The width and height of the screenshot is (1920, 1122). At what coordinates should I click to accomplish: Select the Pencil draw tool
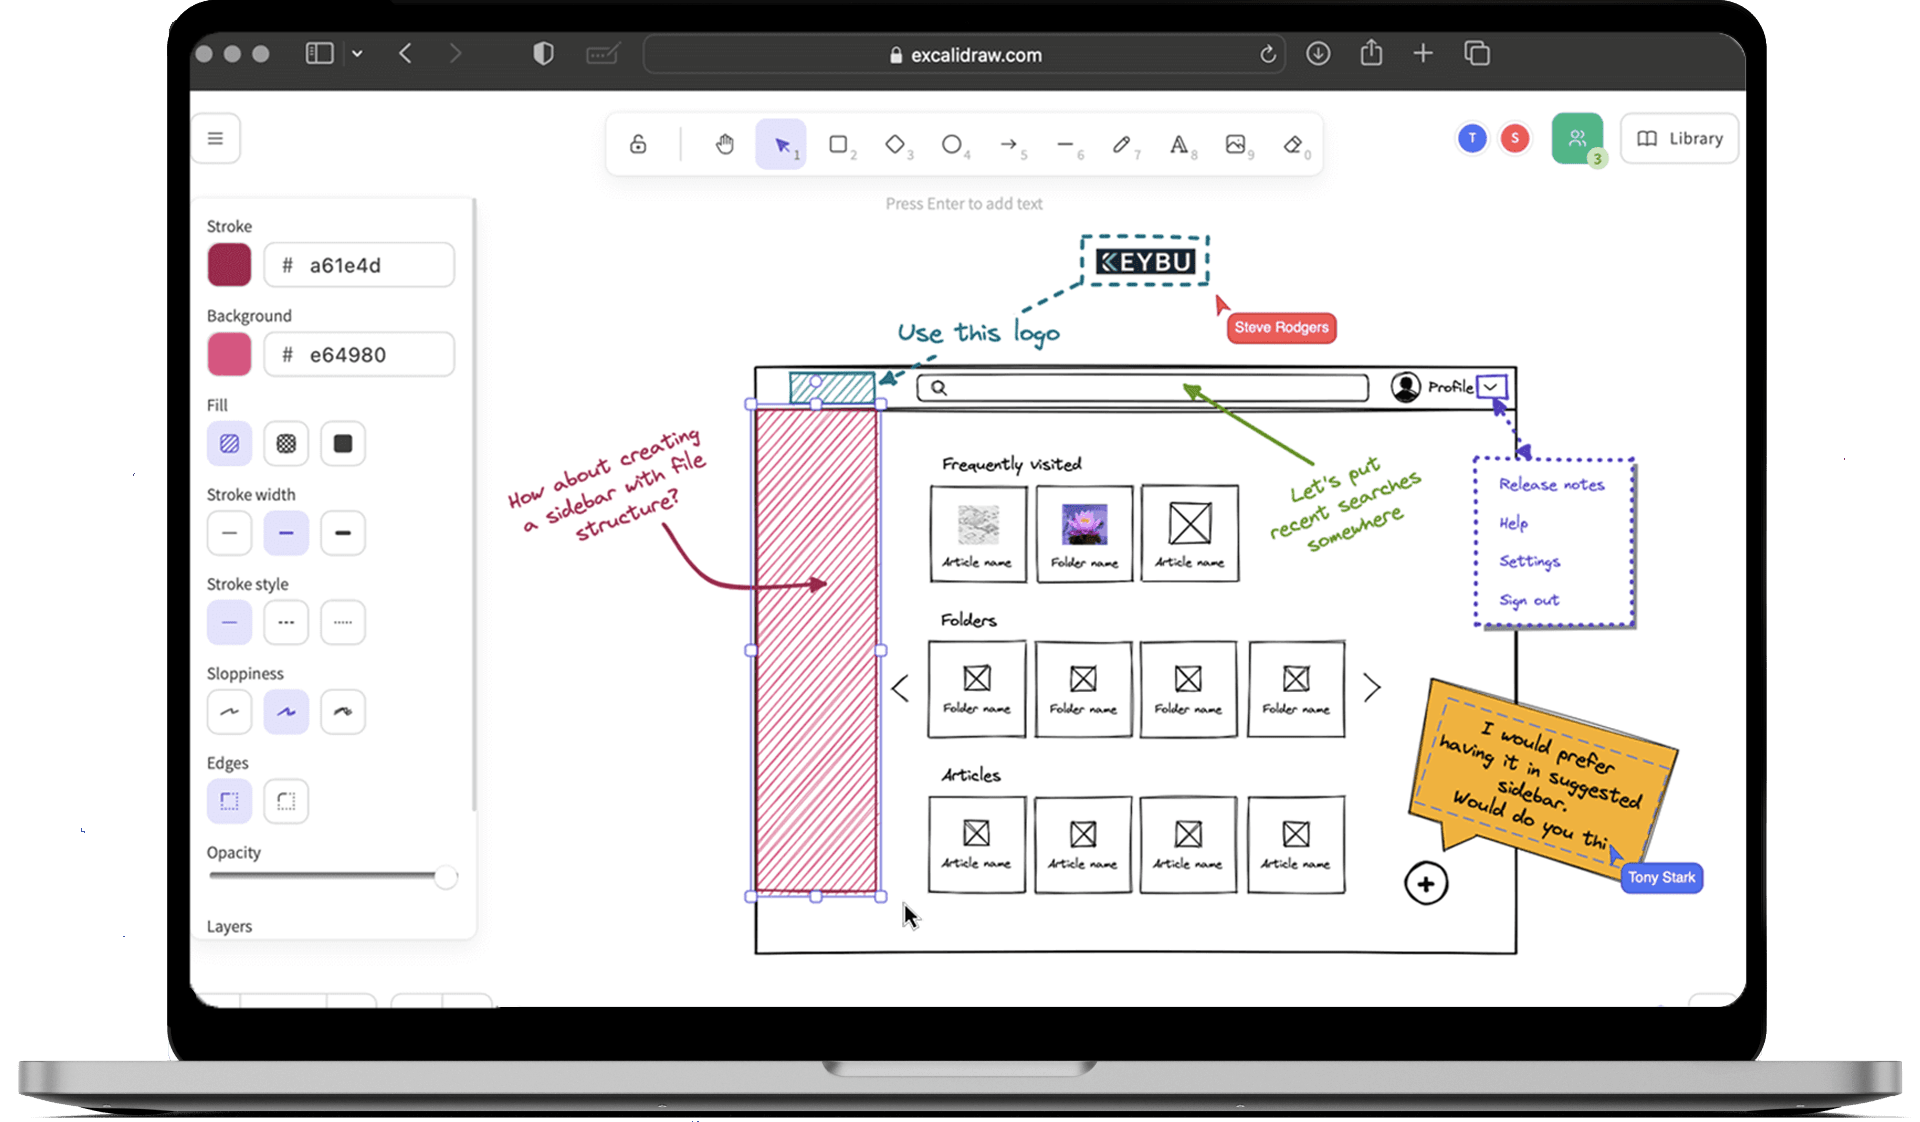(1121, 145)
